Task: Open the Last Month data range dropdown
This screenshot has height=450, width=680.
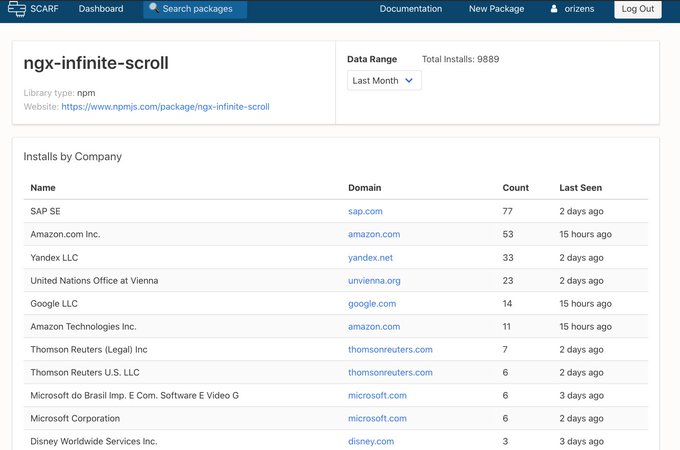Action: pyautogui.click(x=384, y=81)
